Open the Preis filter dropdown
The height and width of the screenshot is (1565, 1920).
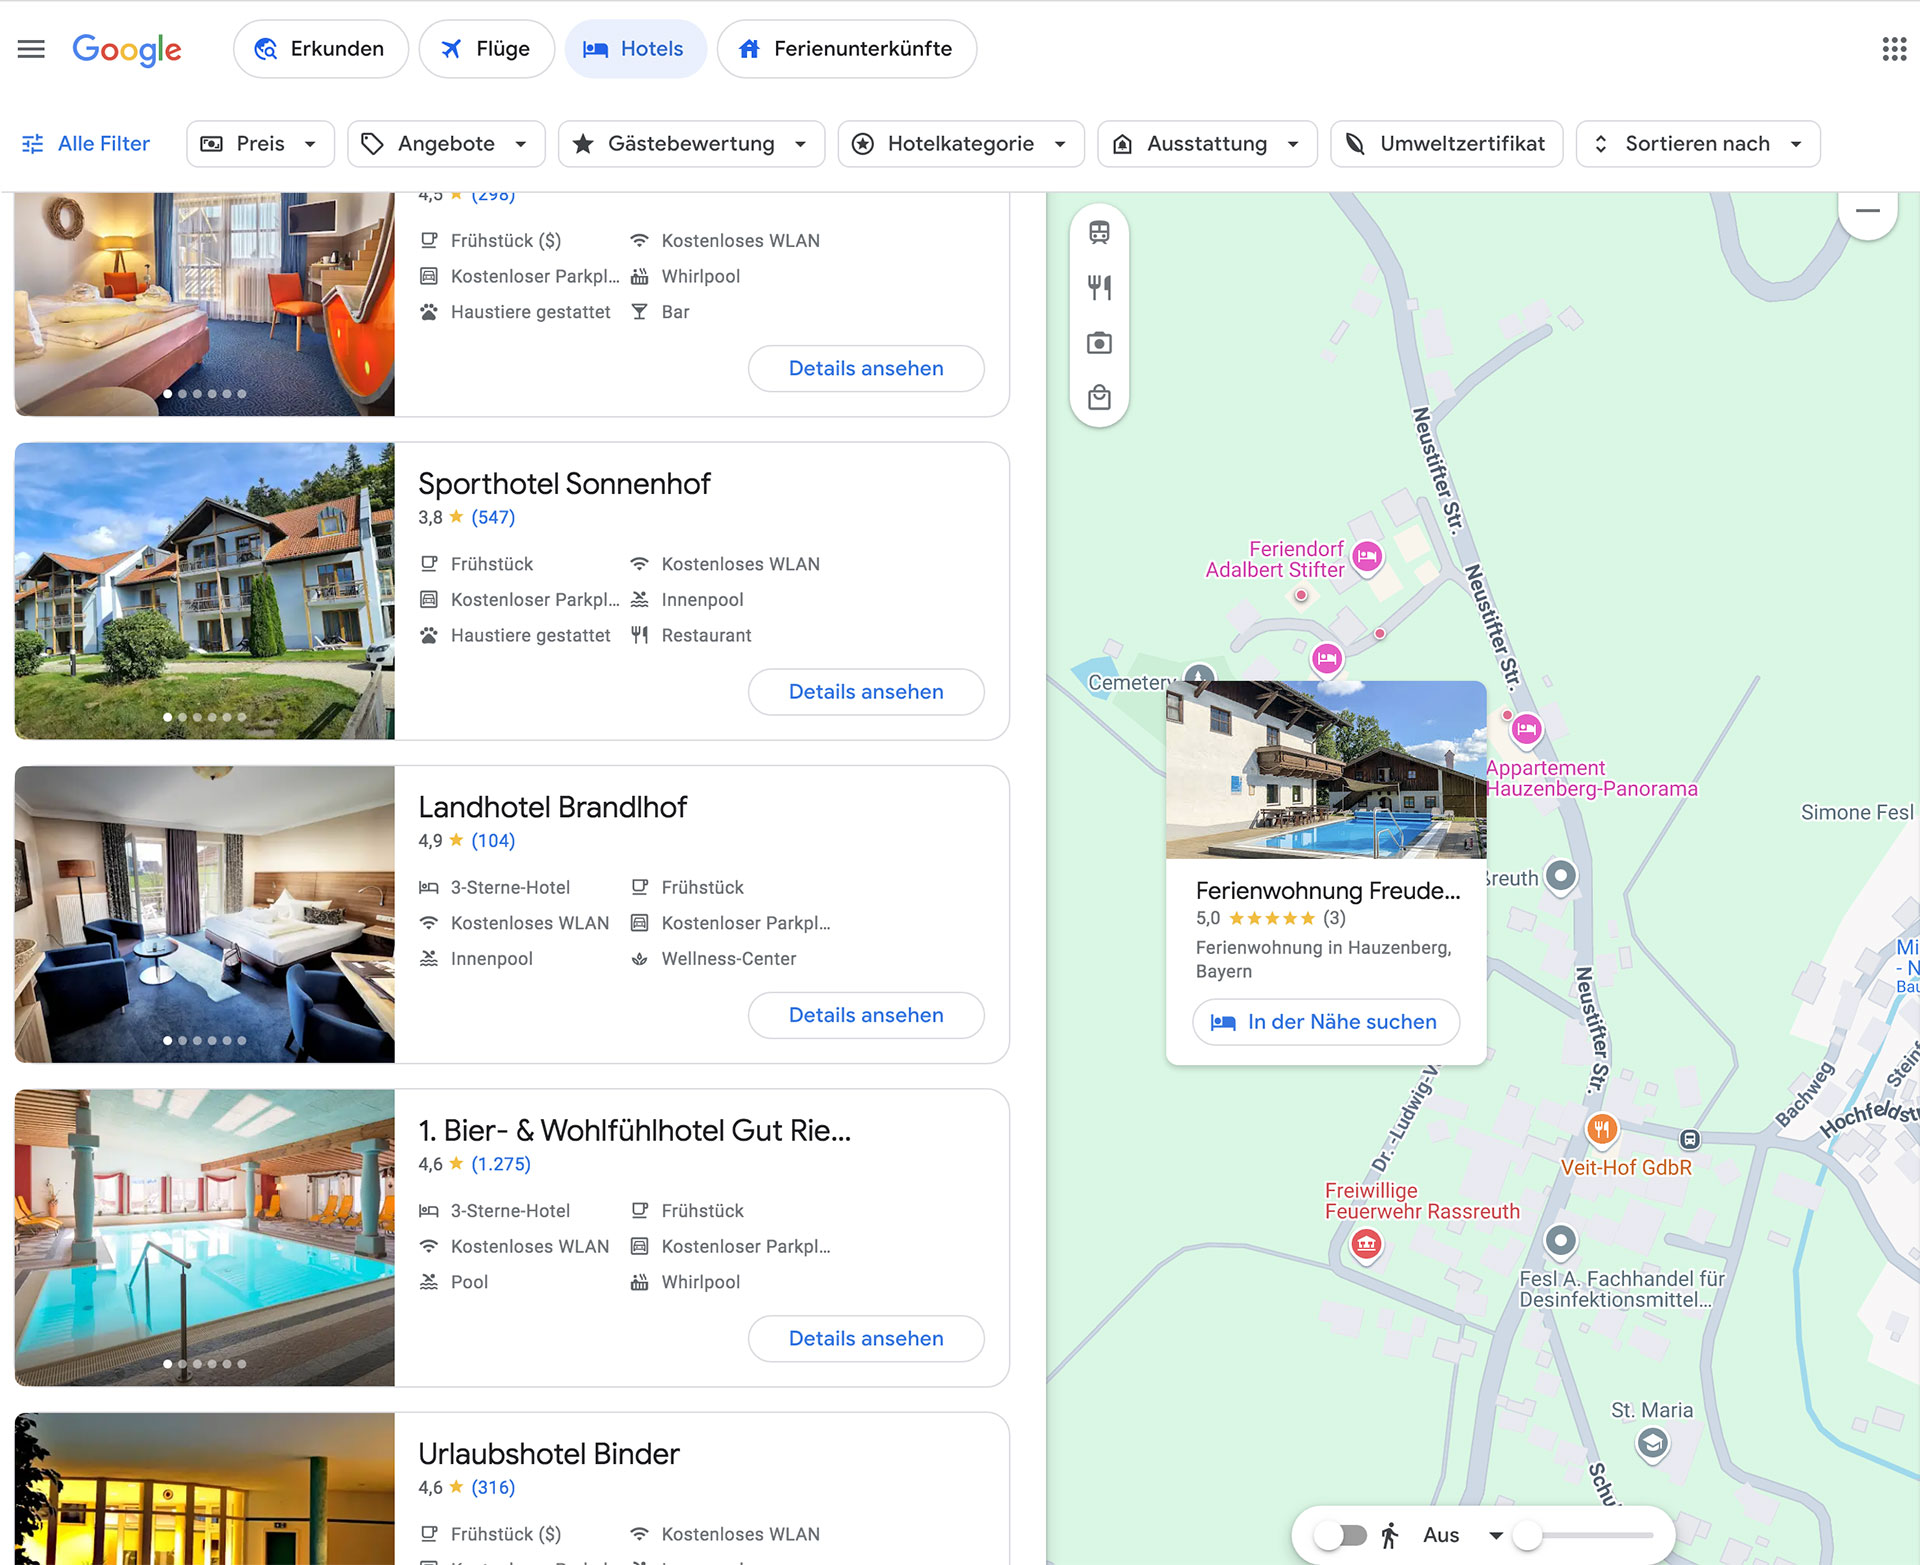click(260, 144)
